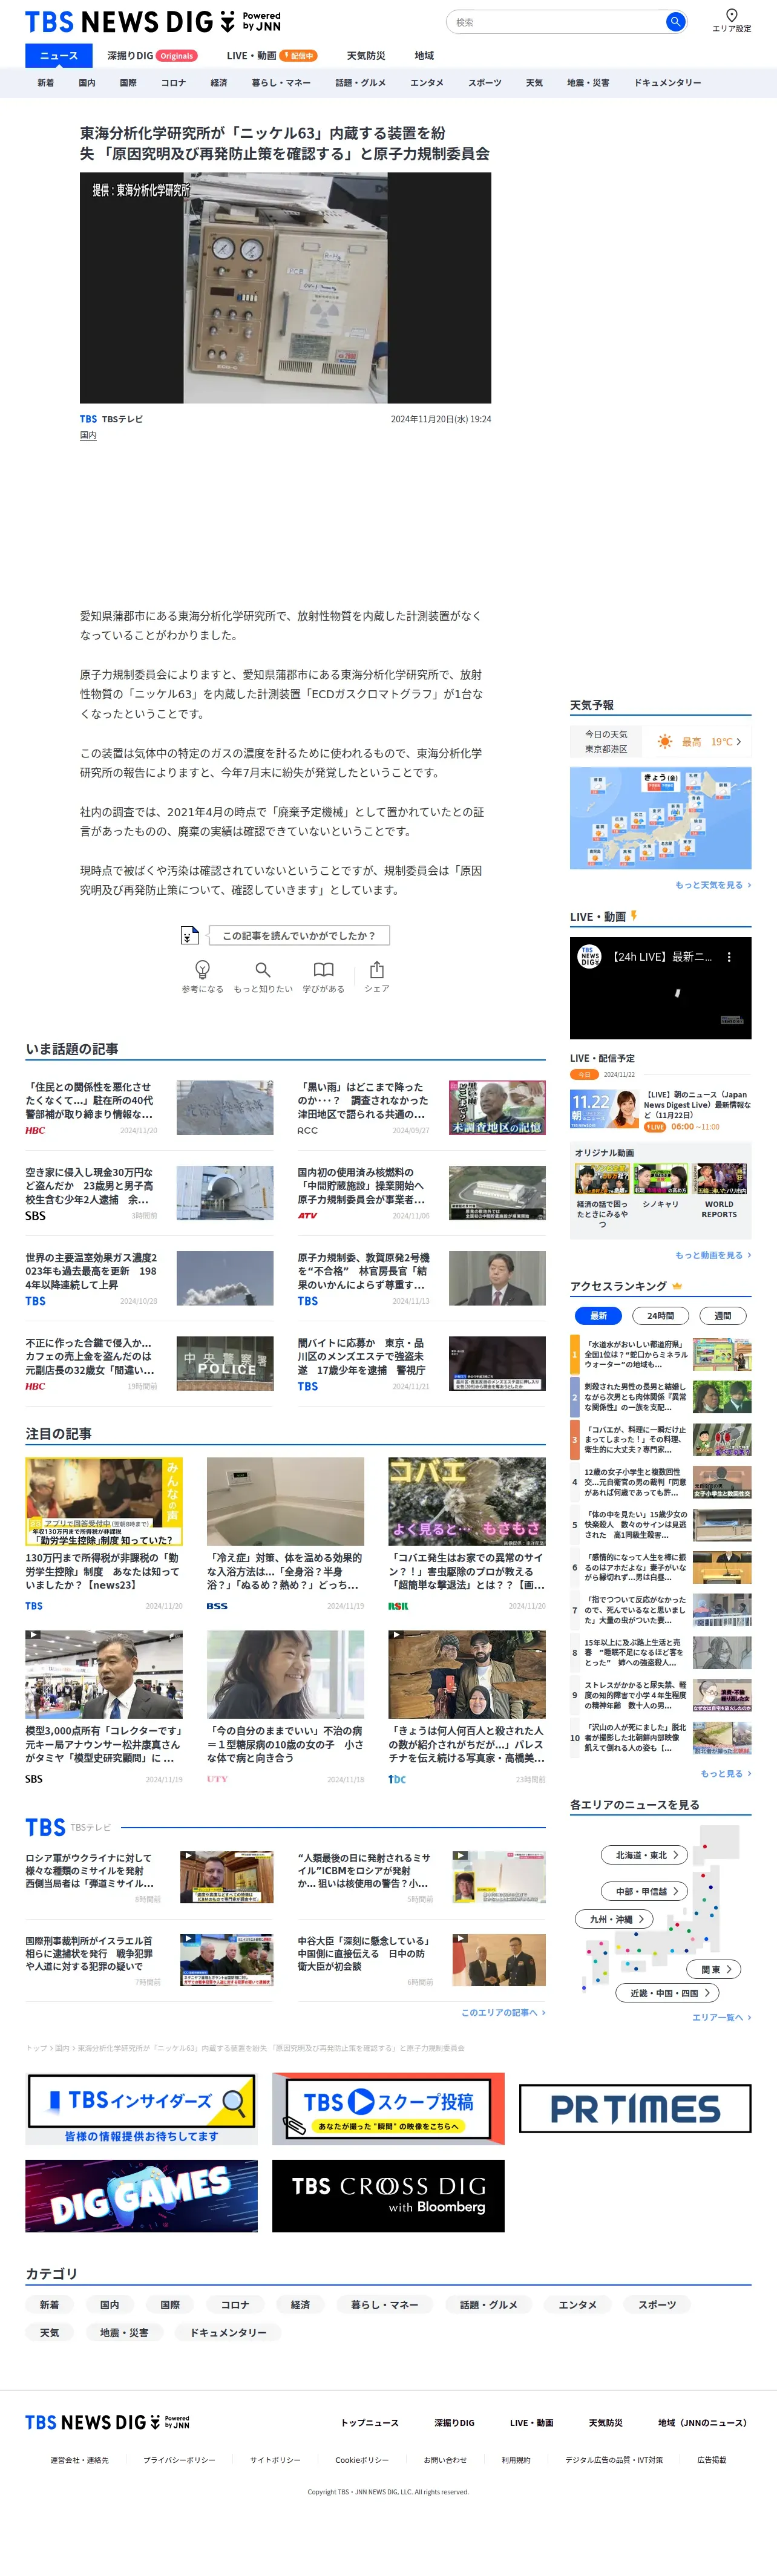Viewport: 777px width, 2576px height.
Task: Click the もっと天気を見る link
Action: [x=713, y=885]
